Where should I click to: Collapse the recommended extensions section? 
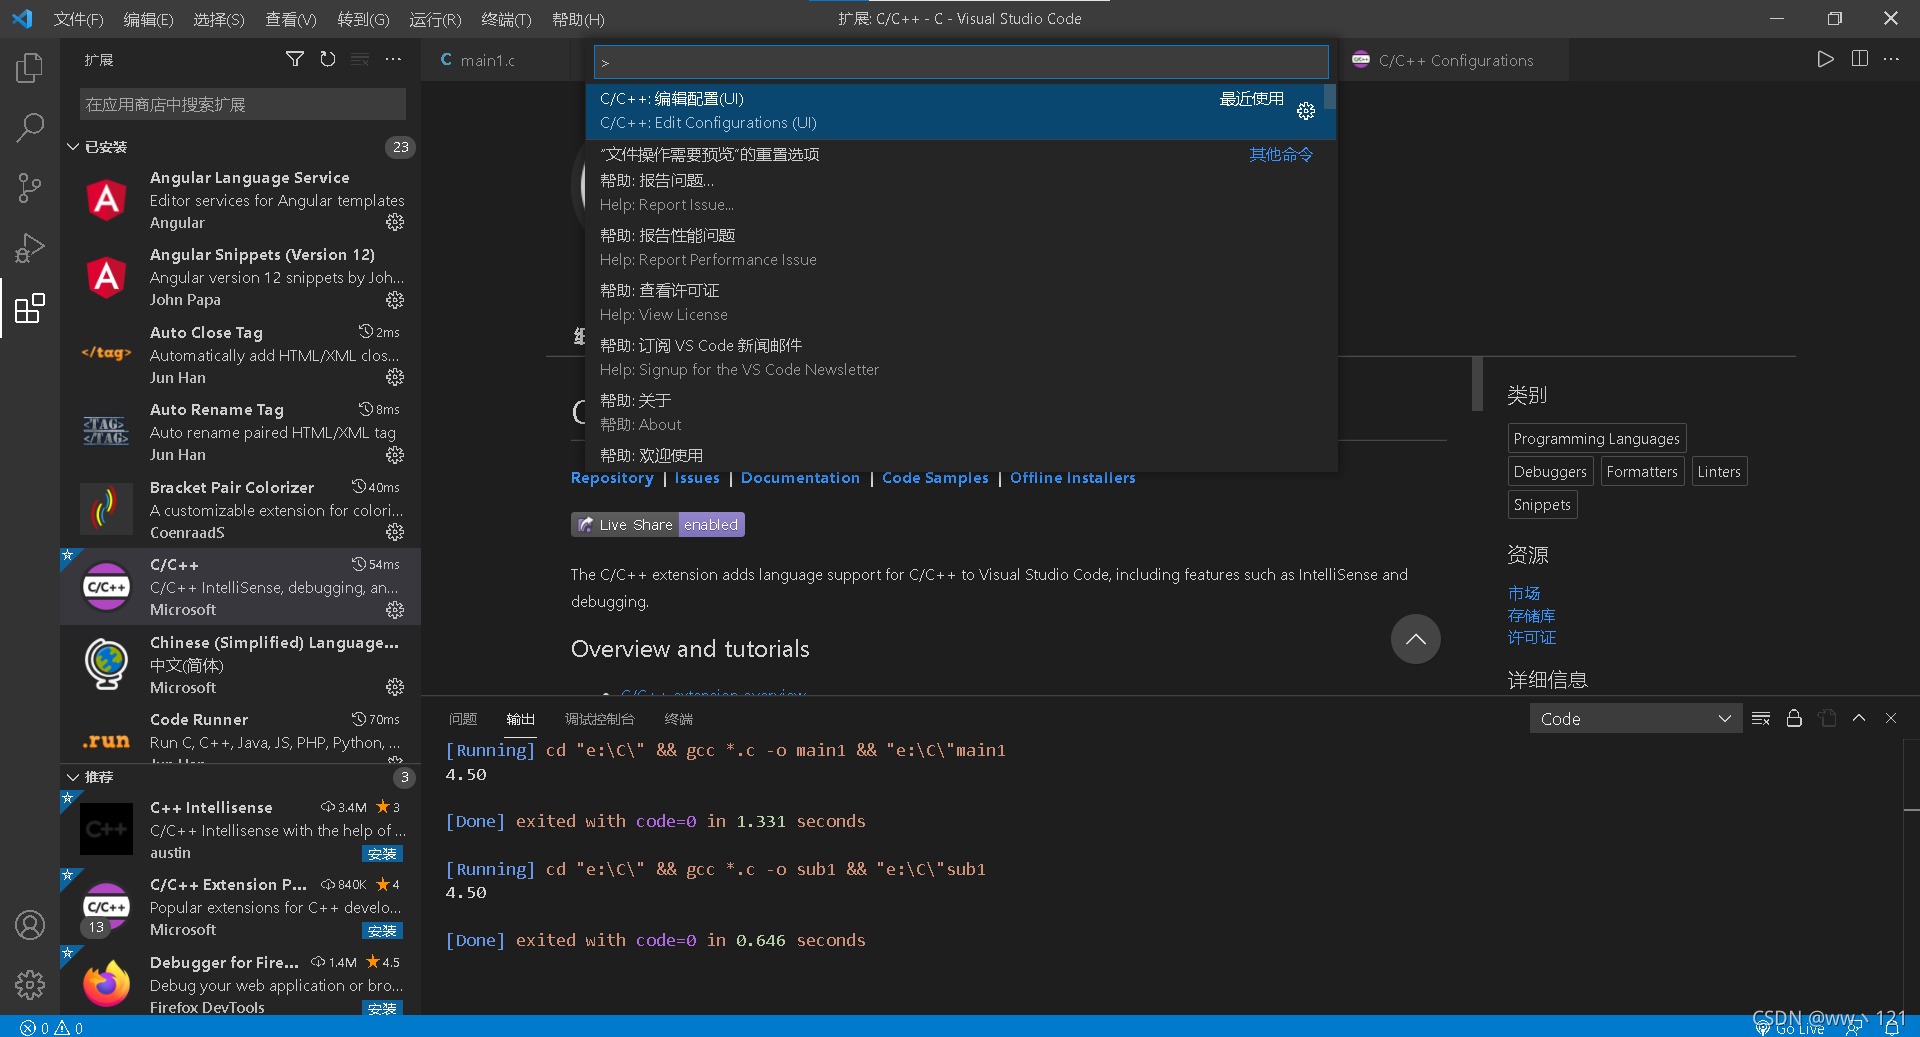[x=240, y=777]
